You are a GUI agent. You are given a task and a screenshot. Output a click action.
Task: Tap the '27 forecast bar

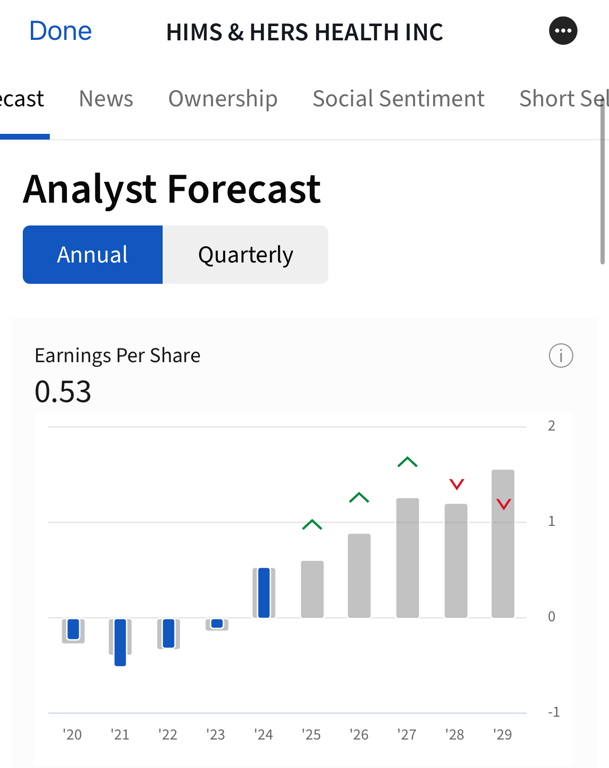407,557
